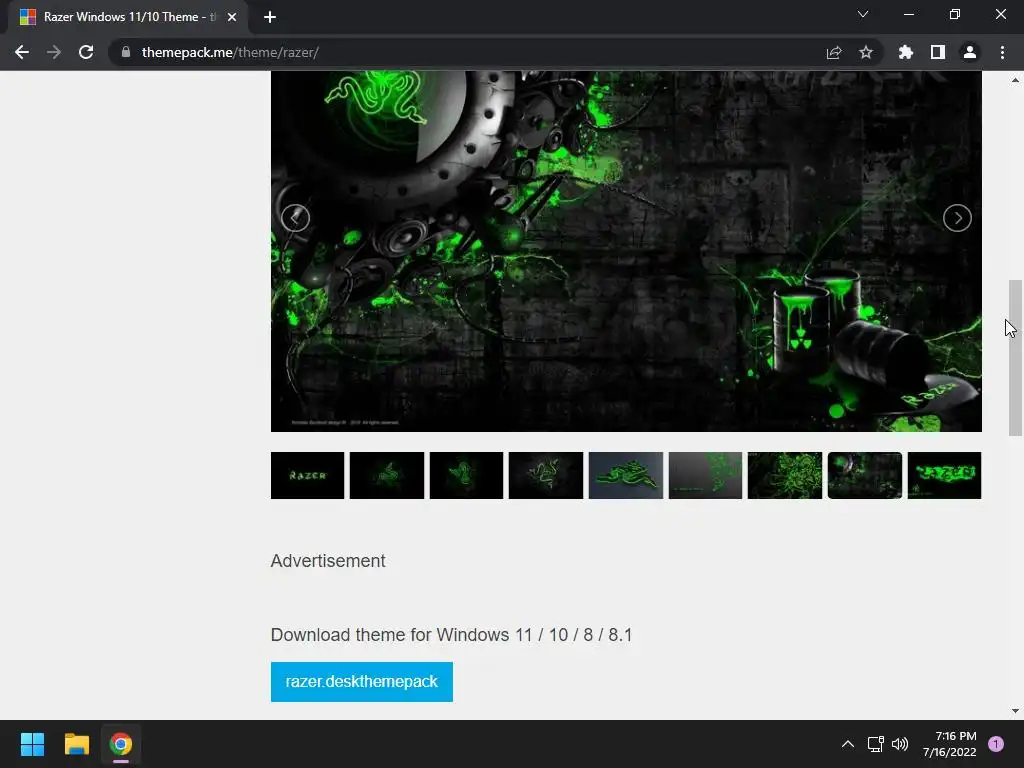Select the ninth thumbnail with green graffiti text
The image size is (1024, 768).
944,475
